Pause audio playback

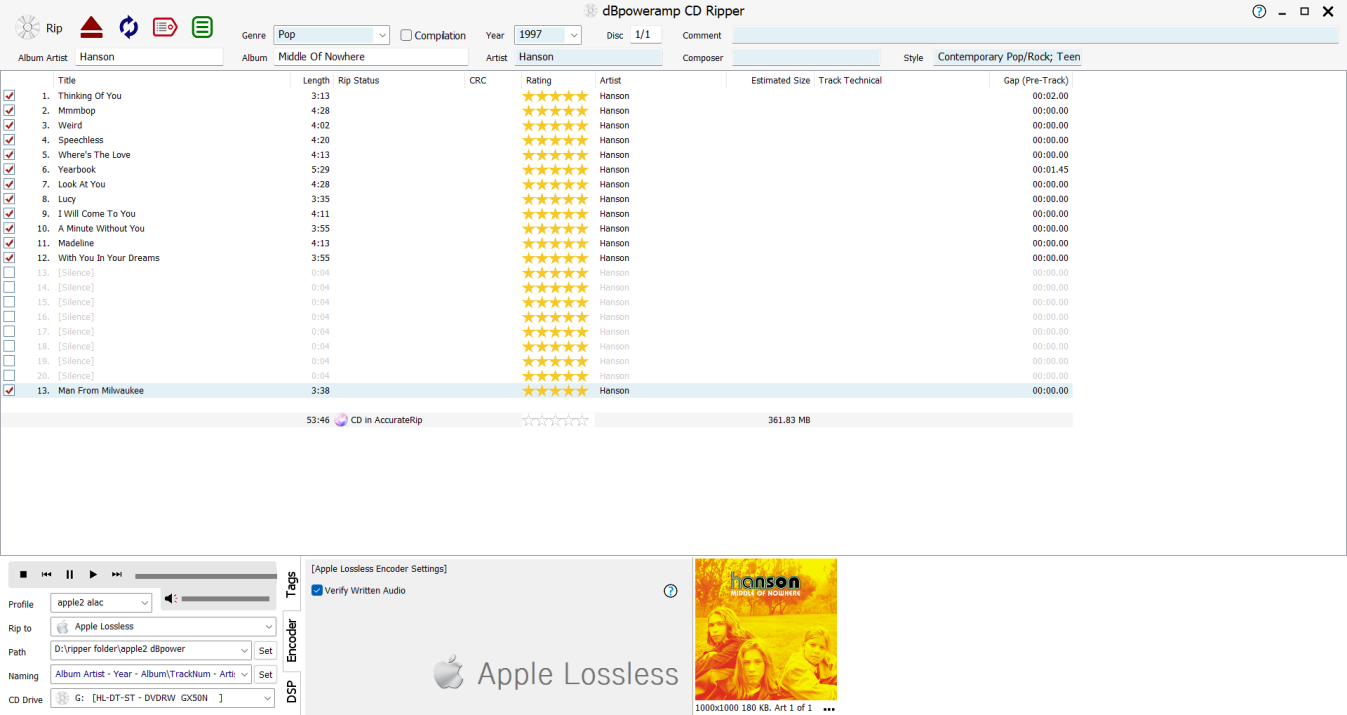[x=70, y=574]
